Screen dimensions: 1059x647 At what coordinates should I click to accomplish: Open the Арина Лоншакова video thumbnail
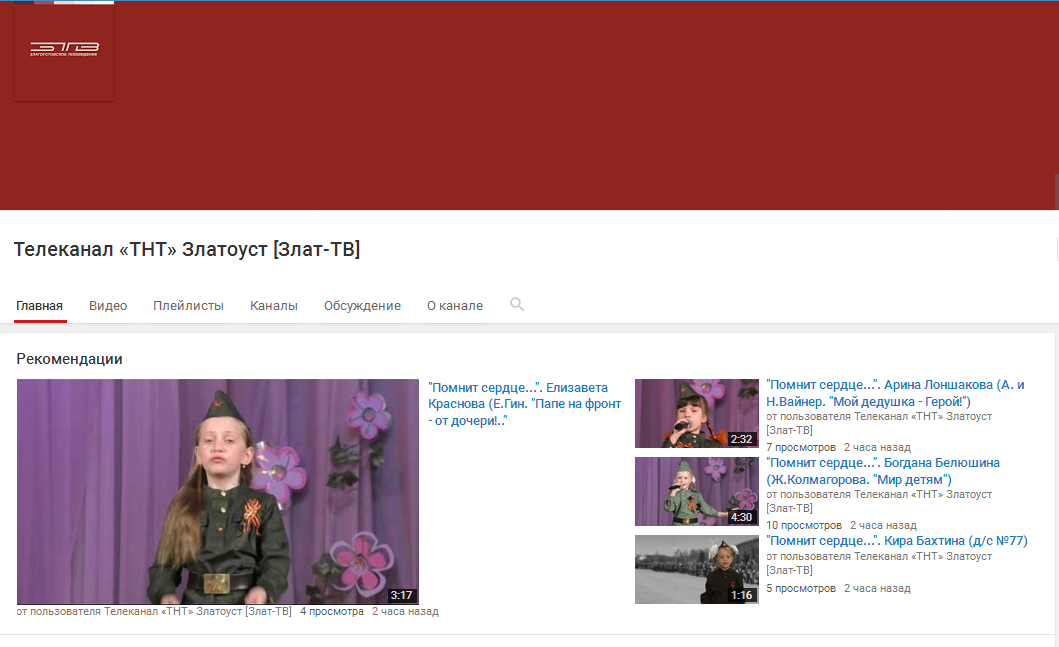click(696, 413)
